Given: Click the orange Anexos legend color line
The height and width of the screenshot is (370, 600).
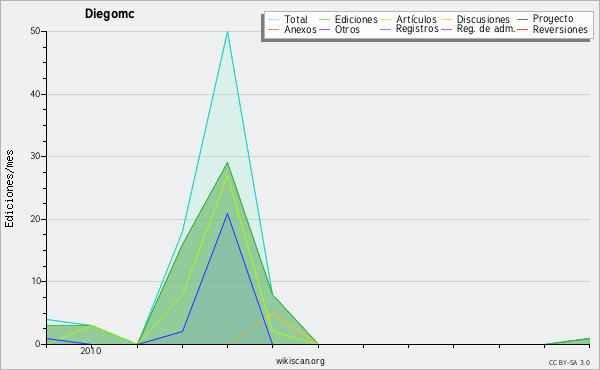Looking at the screenshot, I should click(x=274, y=29).
